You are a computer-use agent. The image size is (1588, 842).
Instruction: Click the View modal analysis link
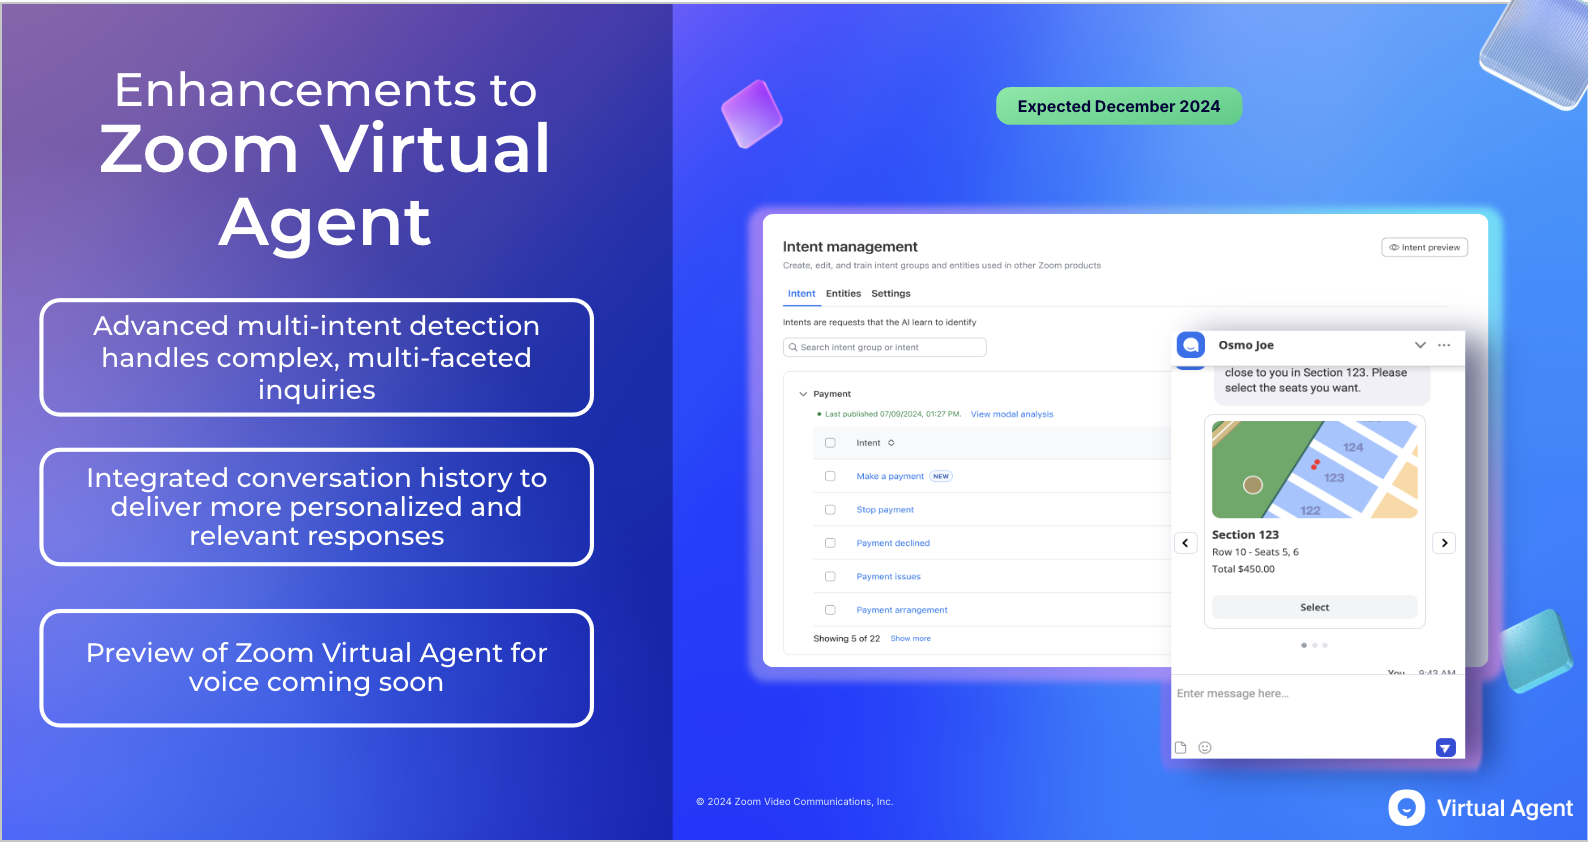coord(1011,414)
